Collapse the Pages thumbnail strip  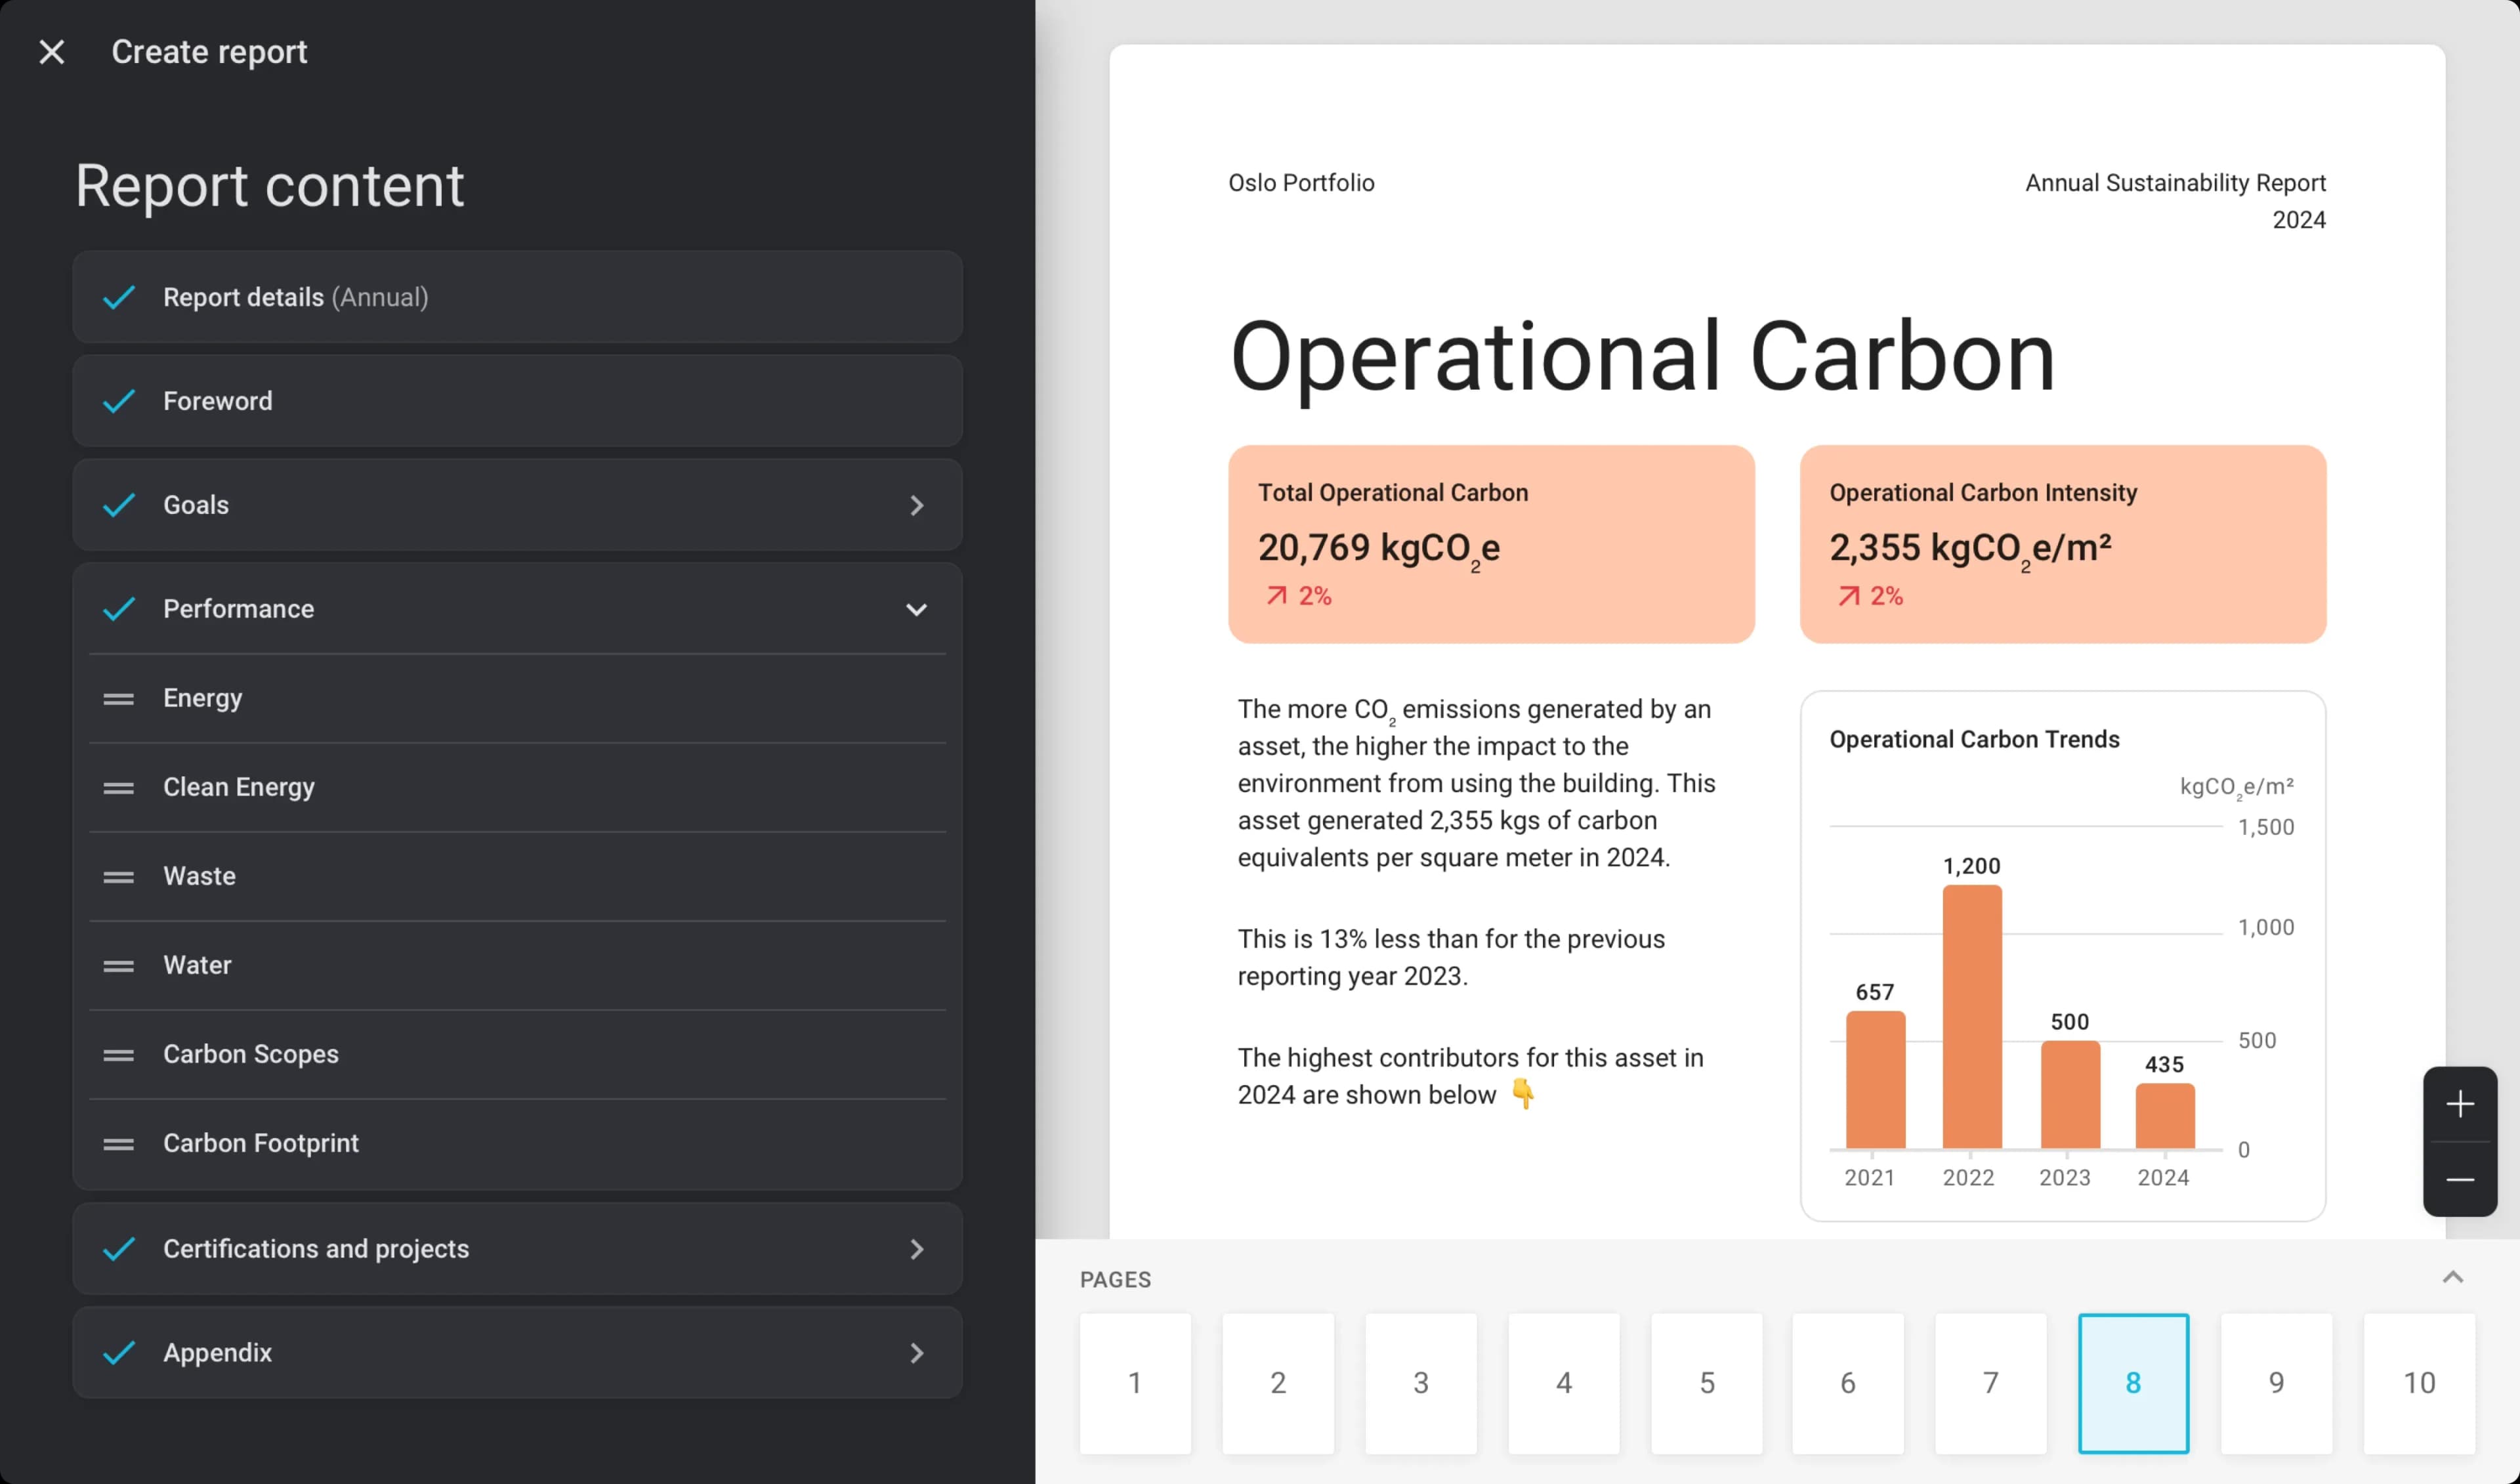[x=2453, y=1278]
